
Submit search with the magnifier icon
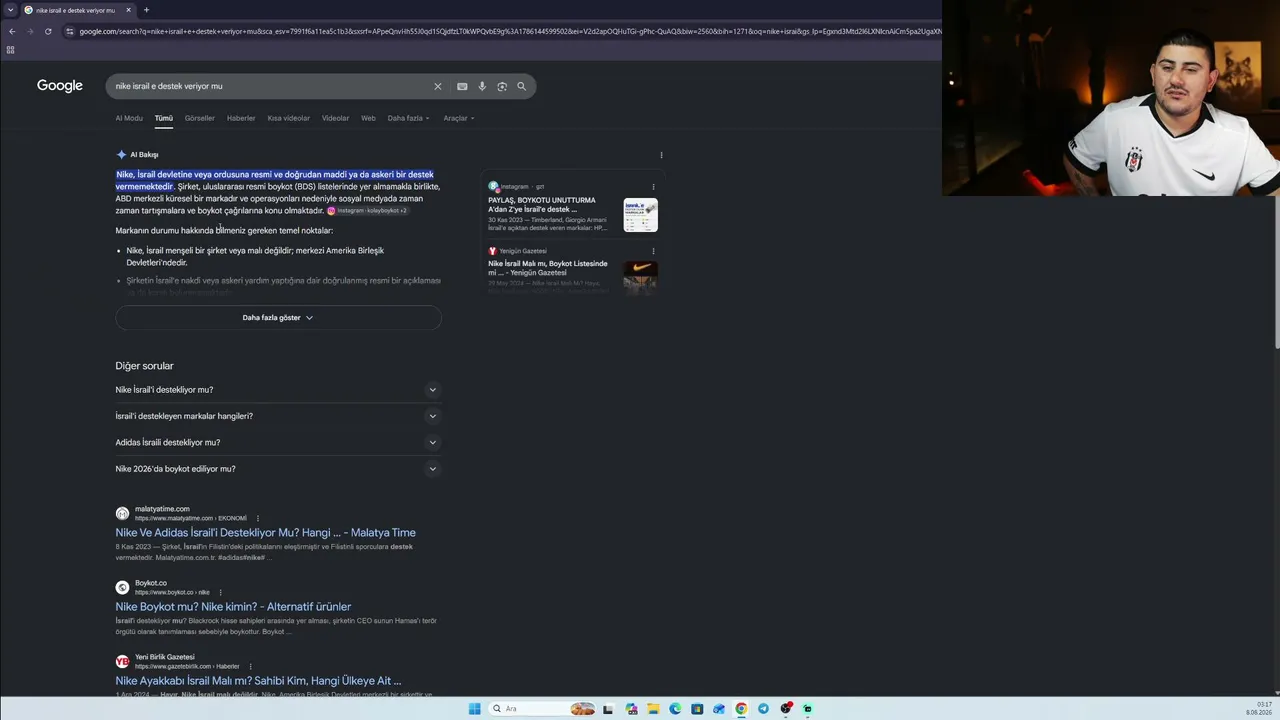point(521,86)
